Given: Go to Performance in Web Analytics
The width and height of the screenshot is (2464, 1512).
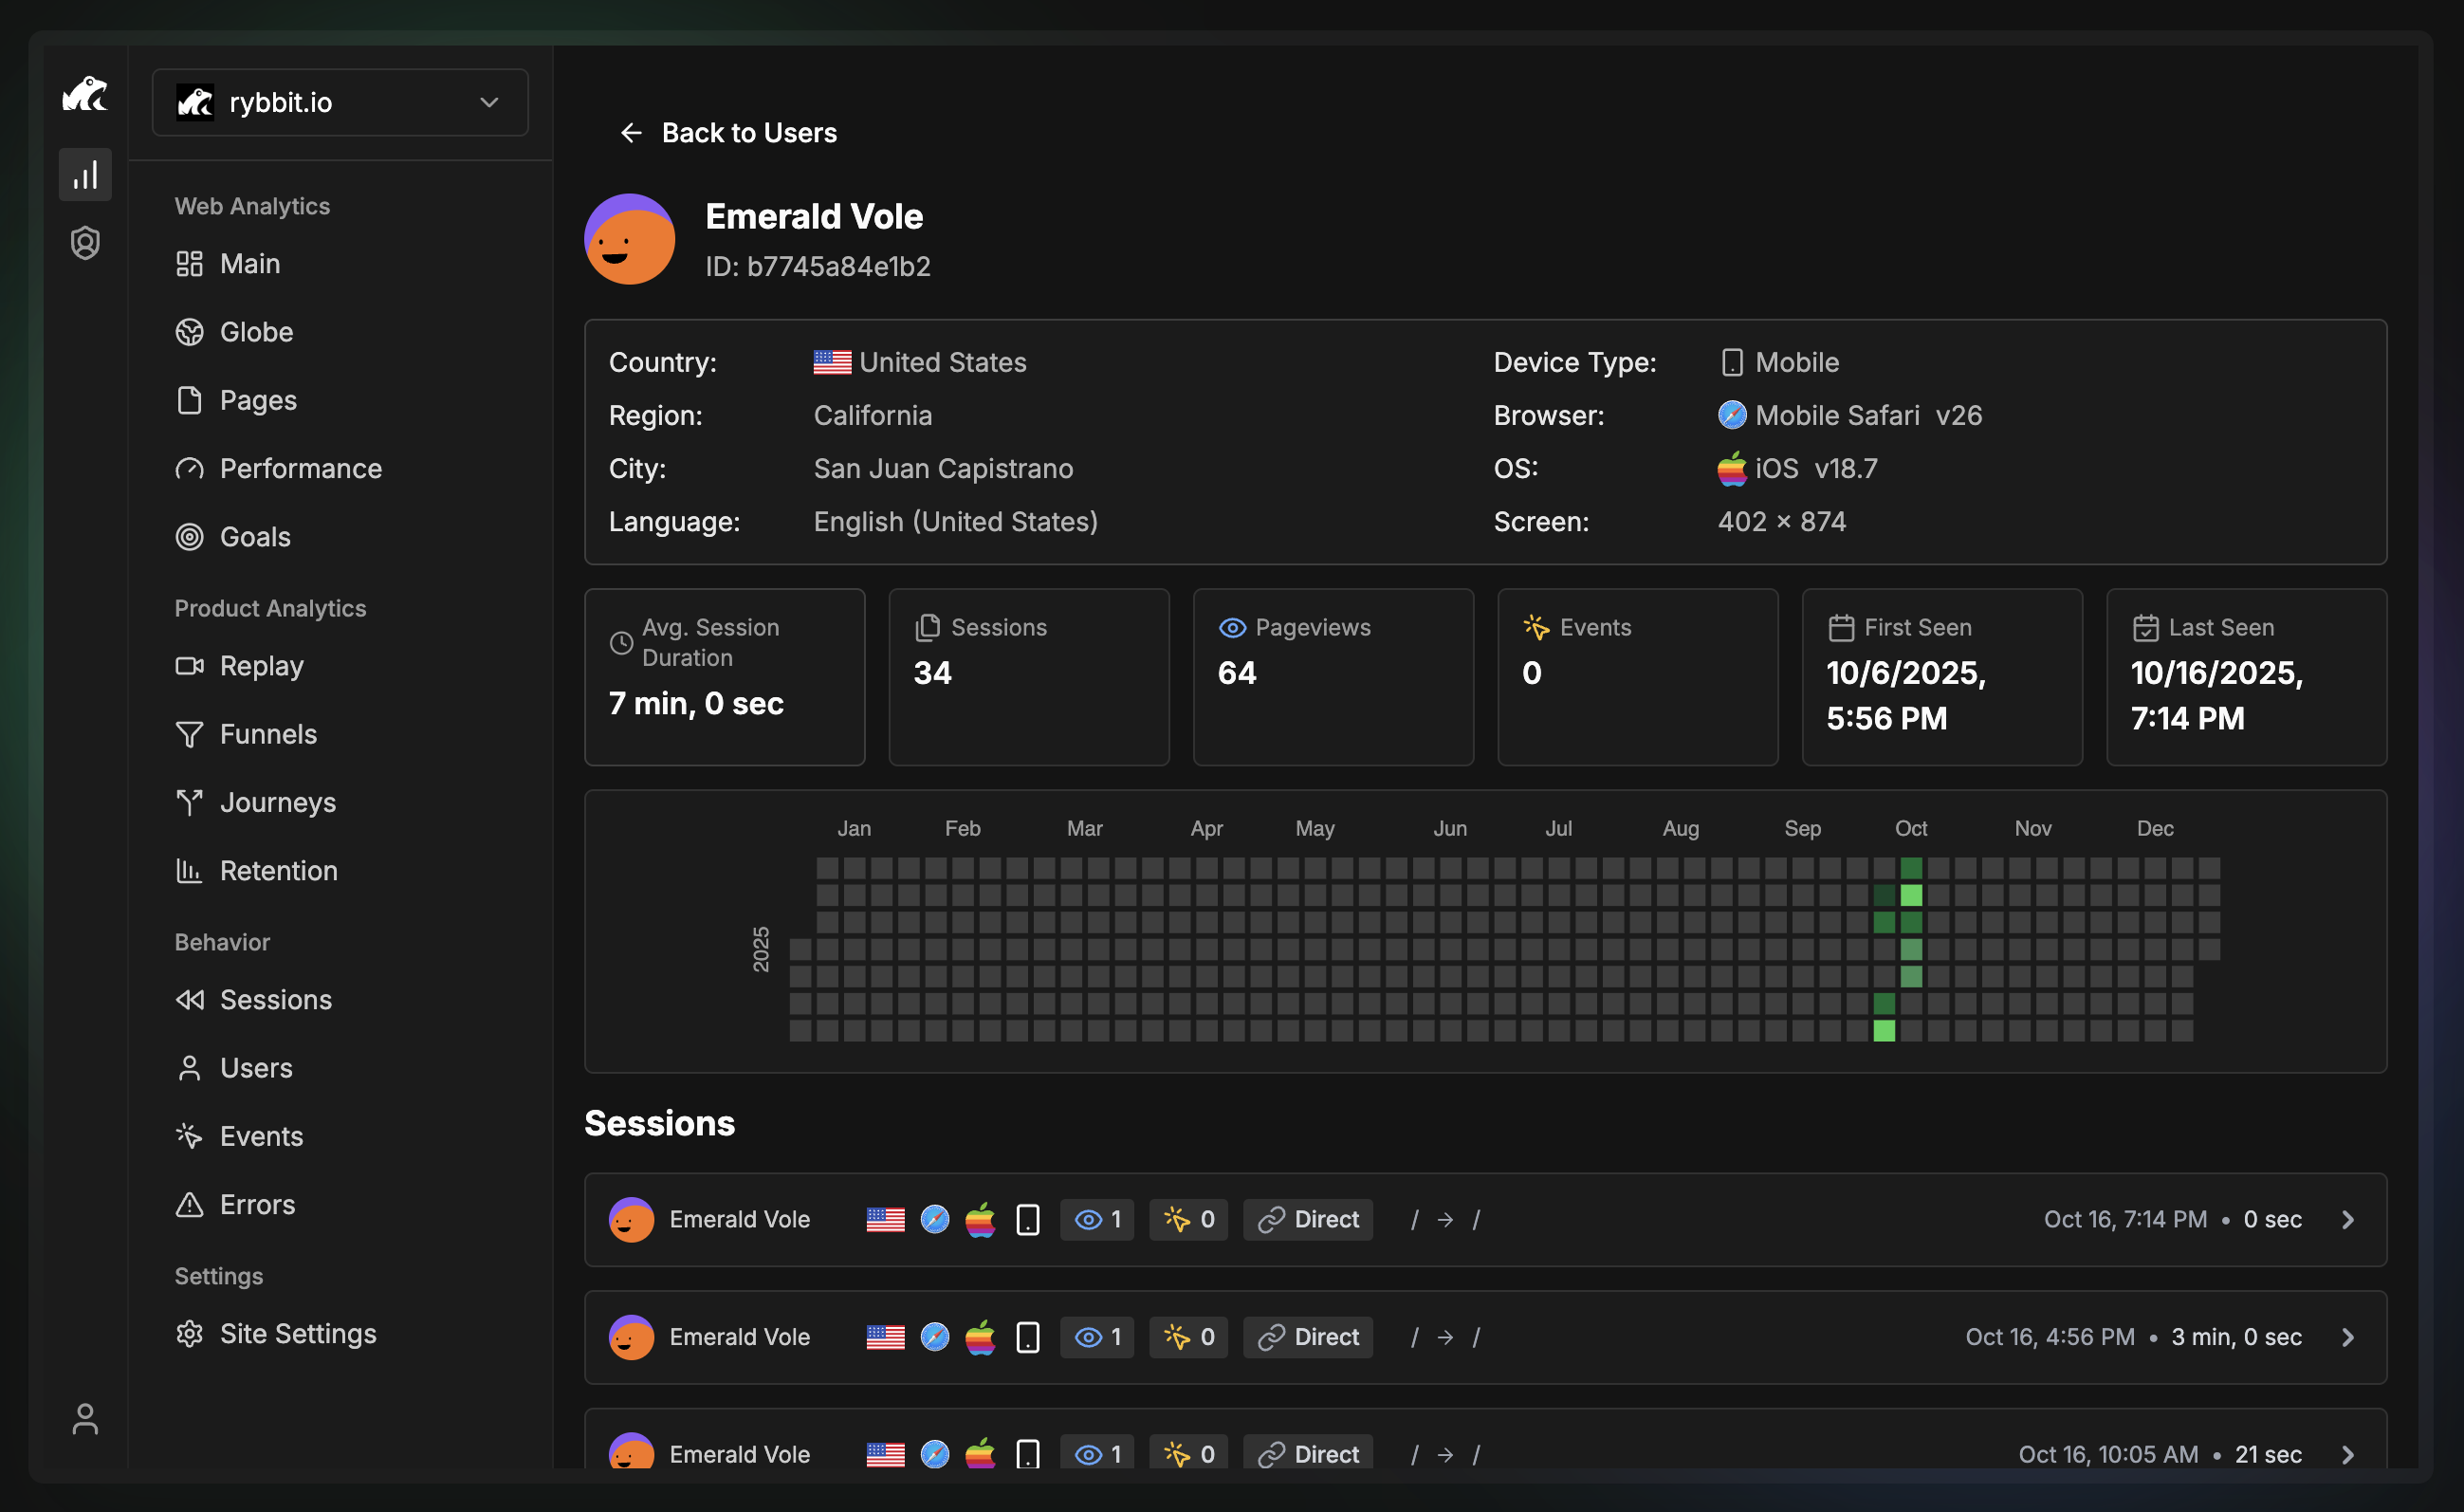Looking at the screenshot, I should pyautogui.click(x=300, y=469).
